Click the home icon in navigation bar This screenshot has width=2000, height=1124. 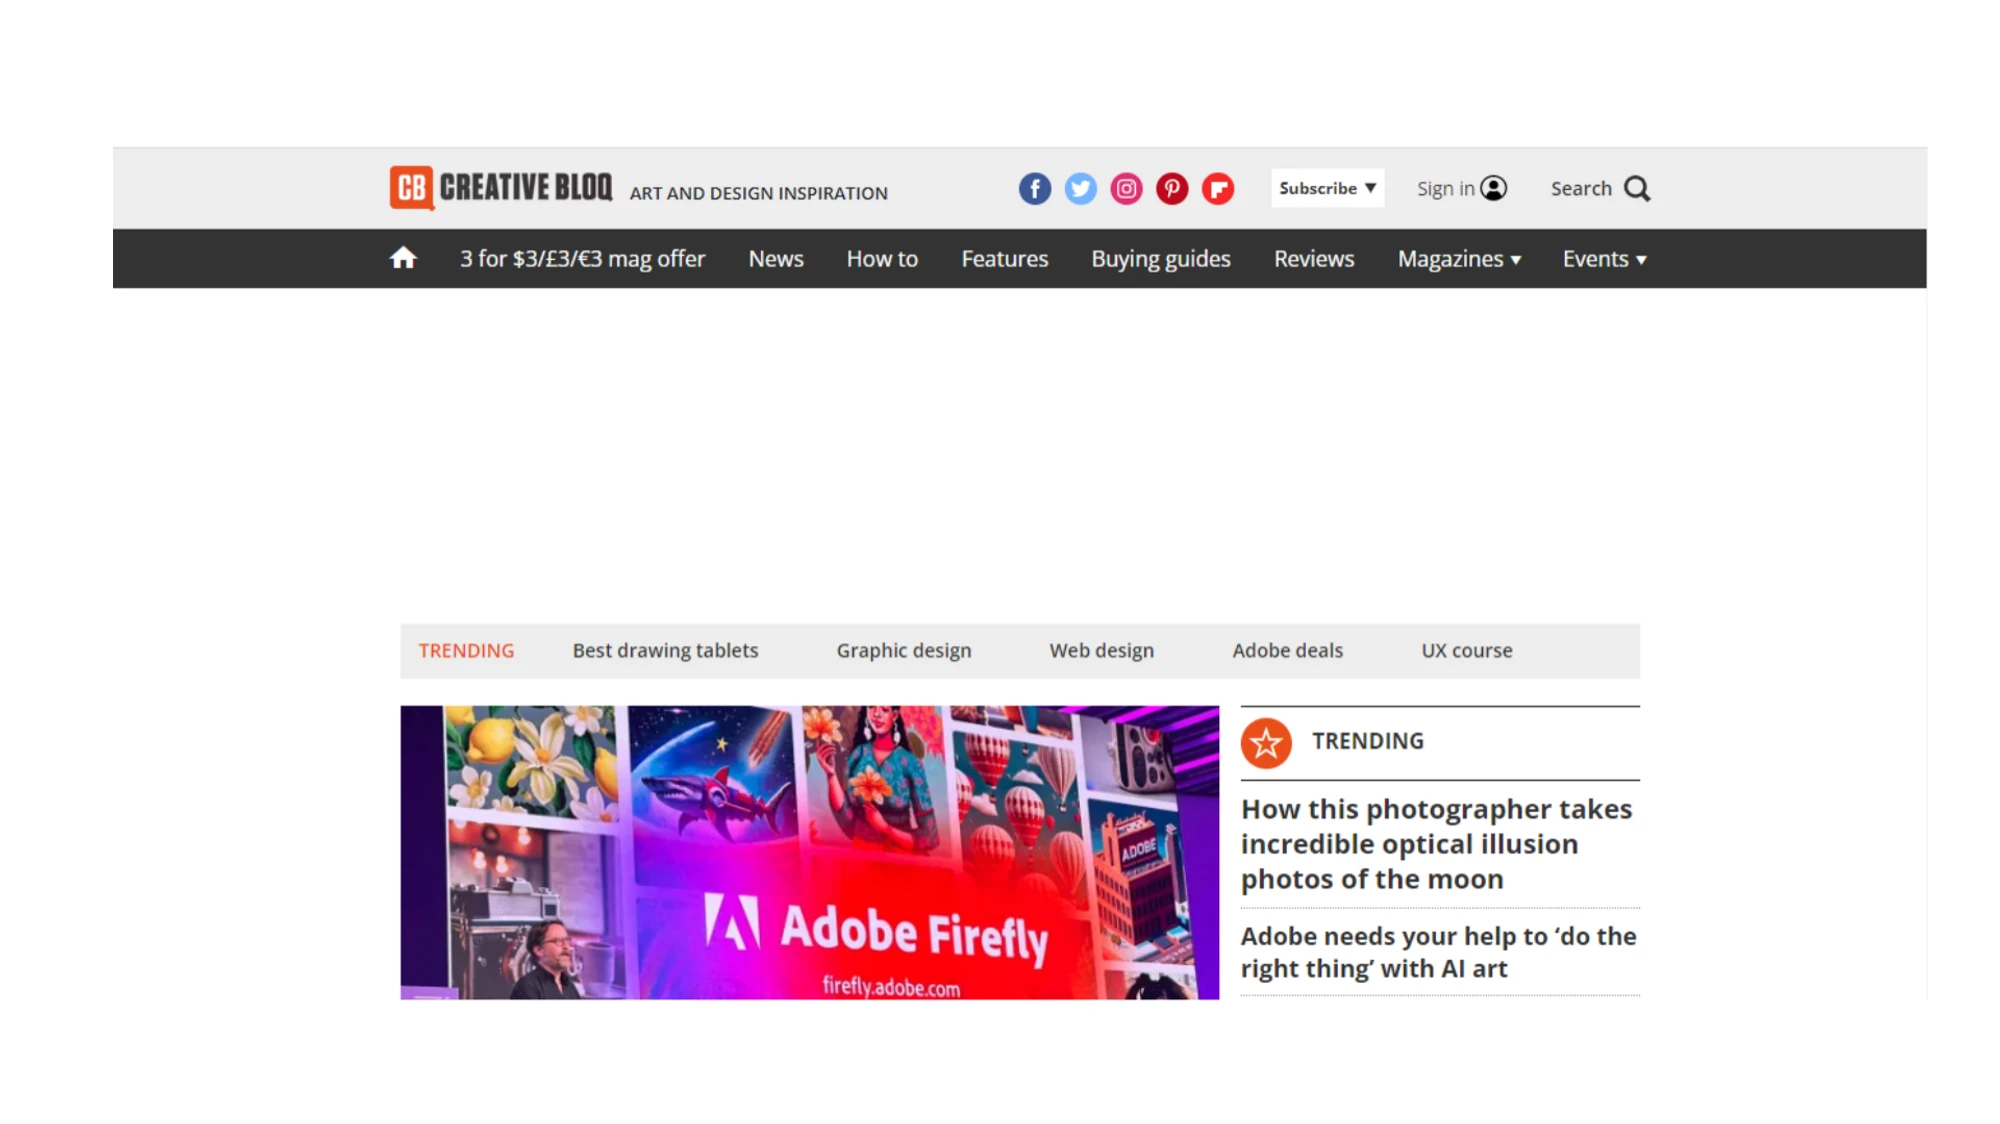(x=403, y=259)
